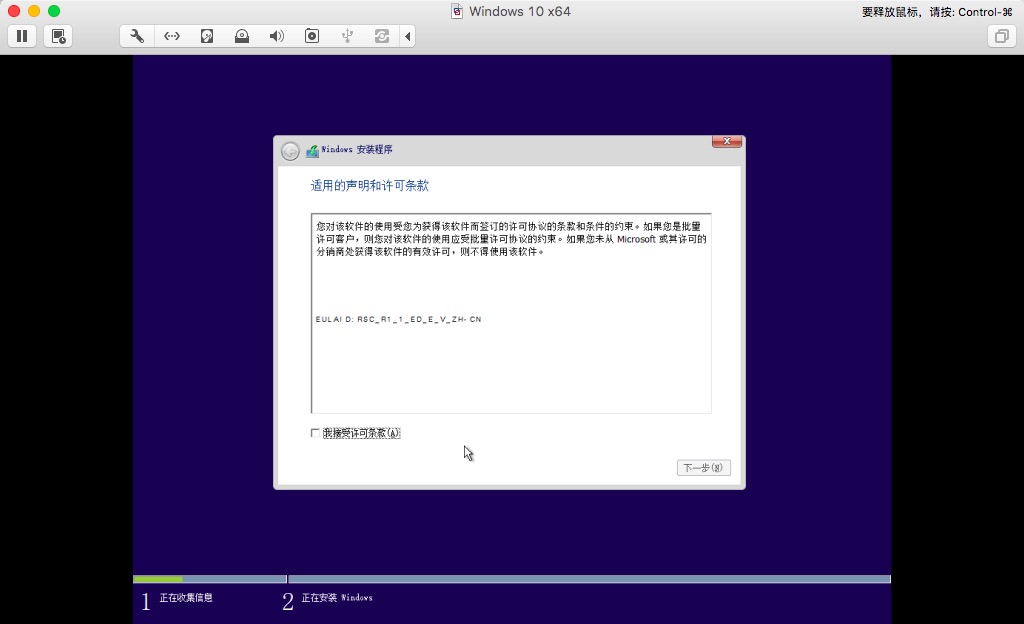This screenshot has height=624, width=1024.
Task: Click the green installation progress bar
Action: click(158, 579)
